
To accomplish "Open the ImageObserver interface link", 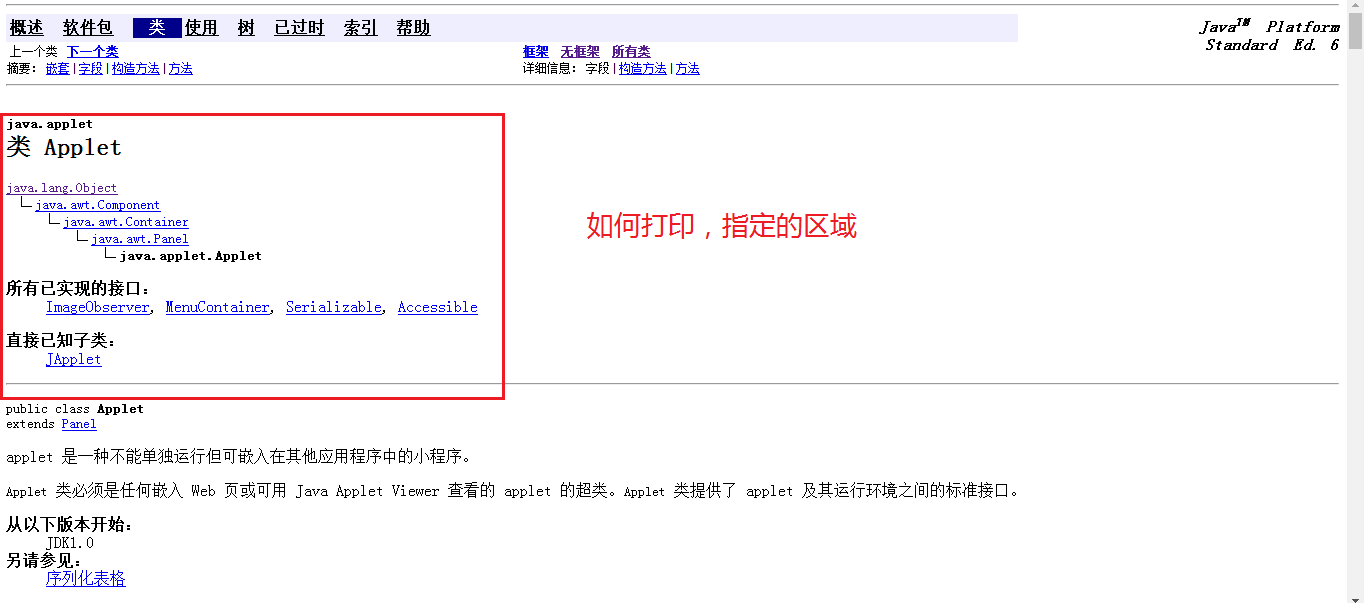I will (97, 307).
